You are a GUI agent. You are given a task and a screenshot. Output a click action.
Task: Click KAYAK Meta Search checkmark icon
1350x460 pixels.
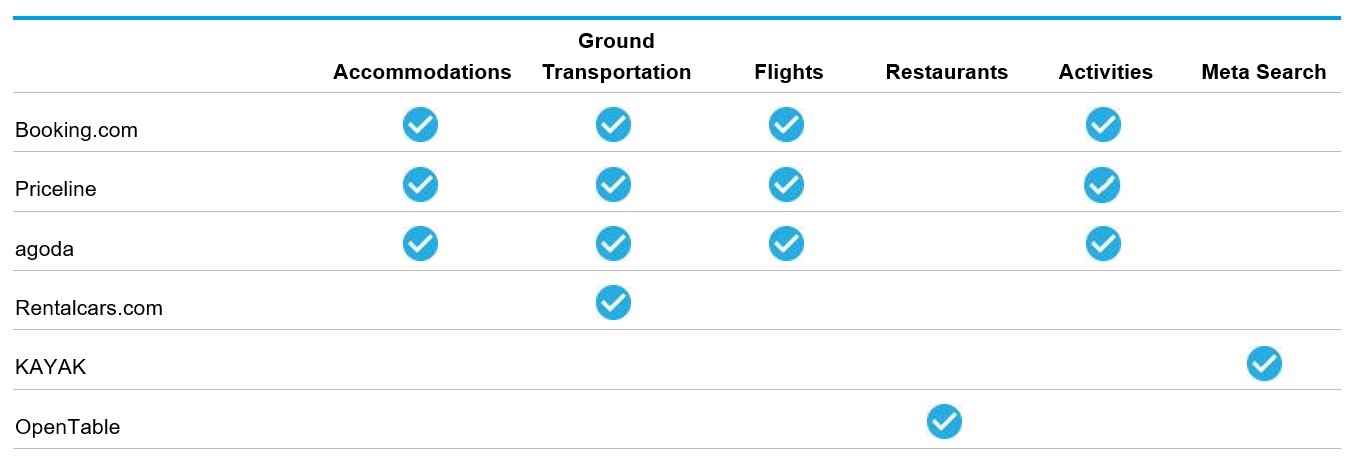(1264, 364)
